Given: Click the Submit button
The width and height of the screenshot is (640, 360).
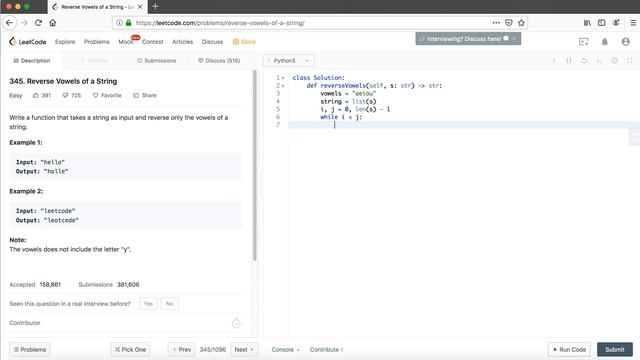Looking at the screenshot, I should [615, 349].
